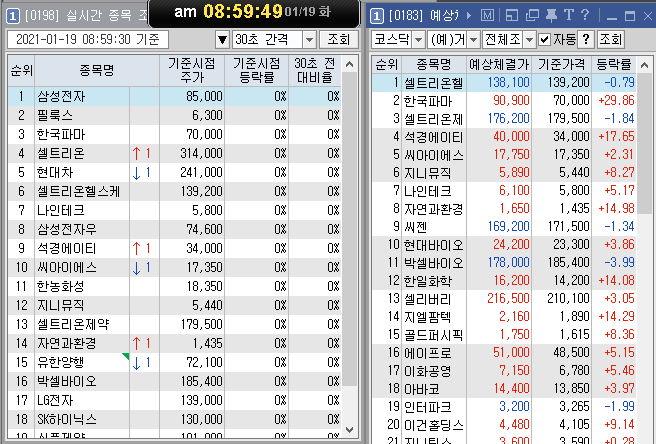
Task: Click scroll-up arrow of right table scrollbar
Action: point(644,65)
